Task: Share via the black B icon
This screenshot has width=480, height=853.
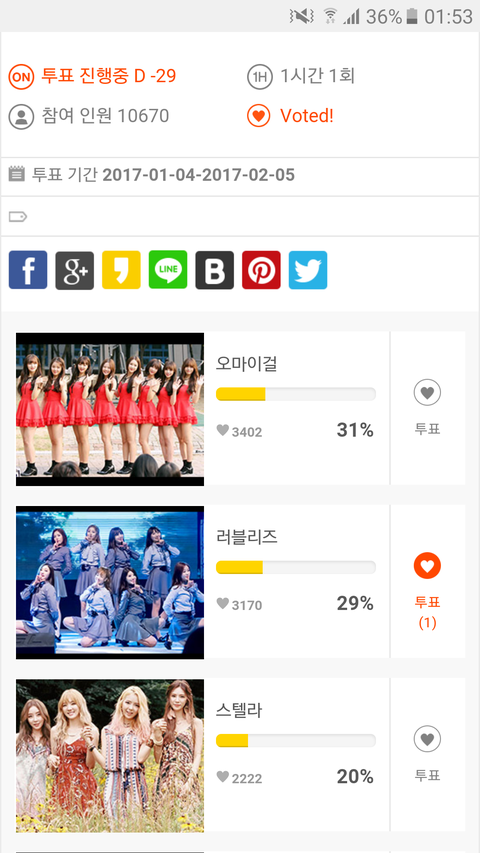Action: coord(214,270)
